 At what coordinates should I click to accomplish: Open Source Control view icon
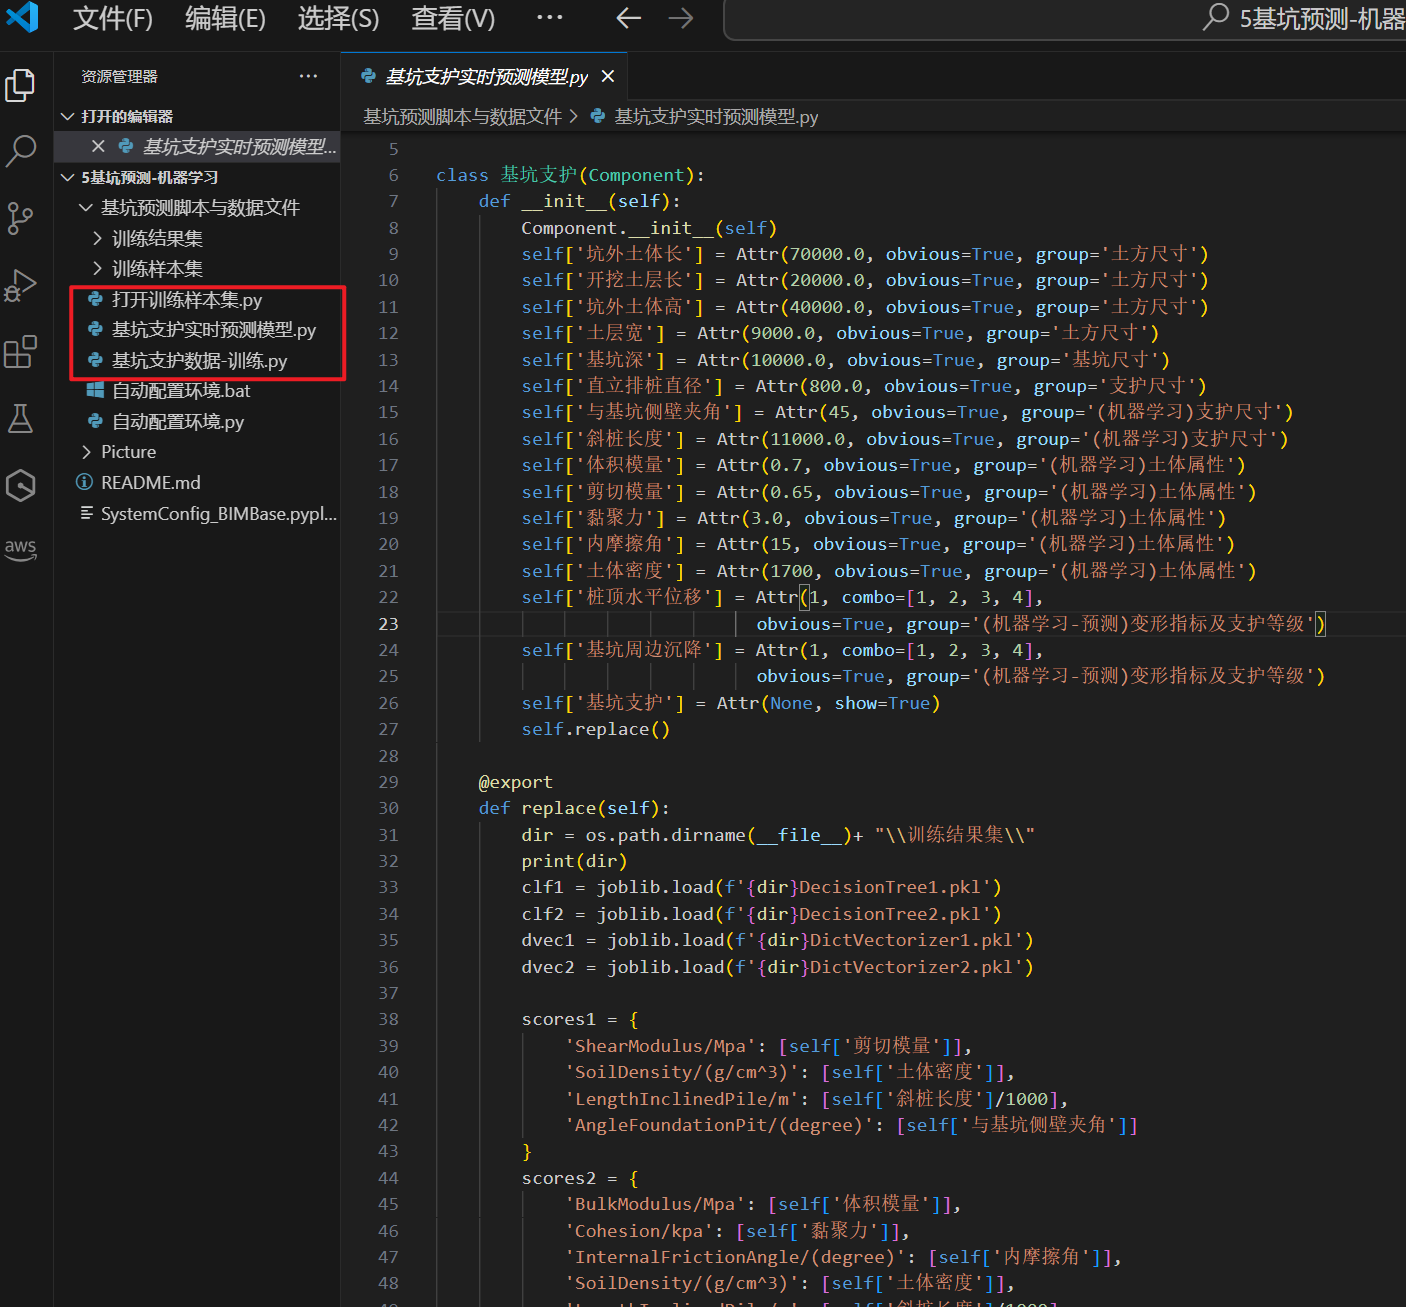click(x=20, y=218)
